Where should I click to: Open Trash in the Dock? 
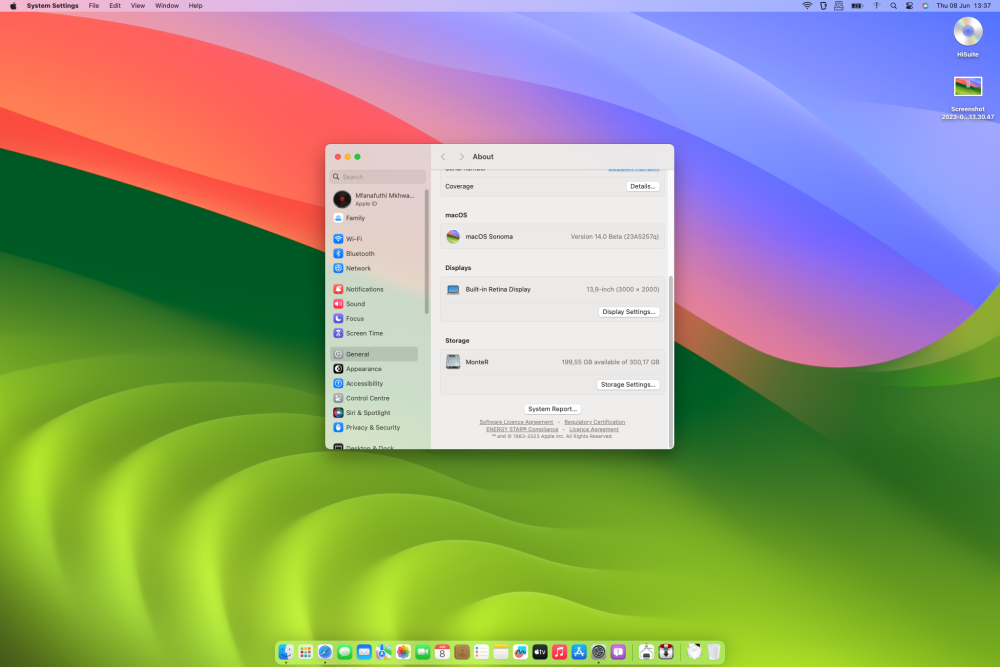coord(714,652)
